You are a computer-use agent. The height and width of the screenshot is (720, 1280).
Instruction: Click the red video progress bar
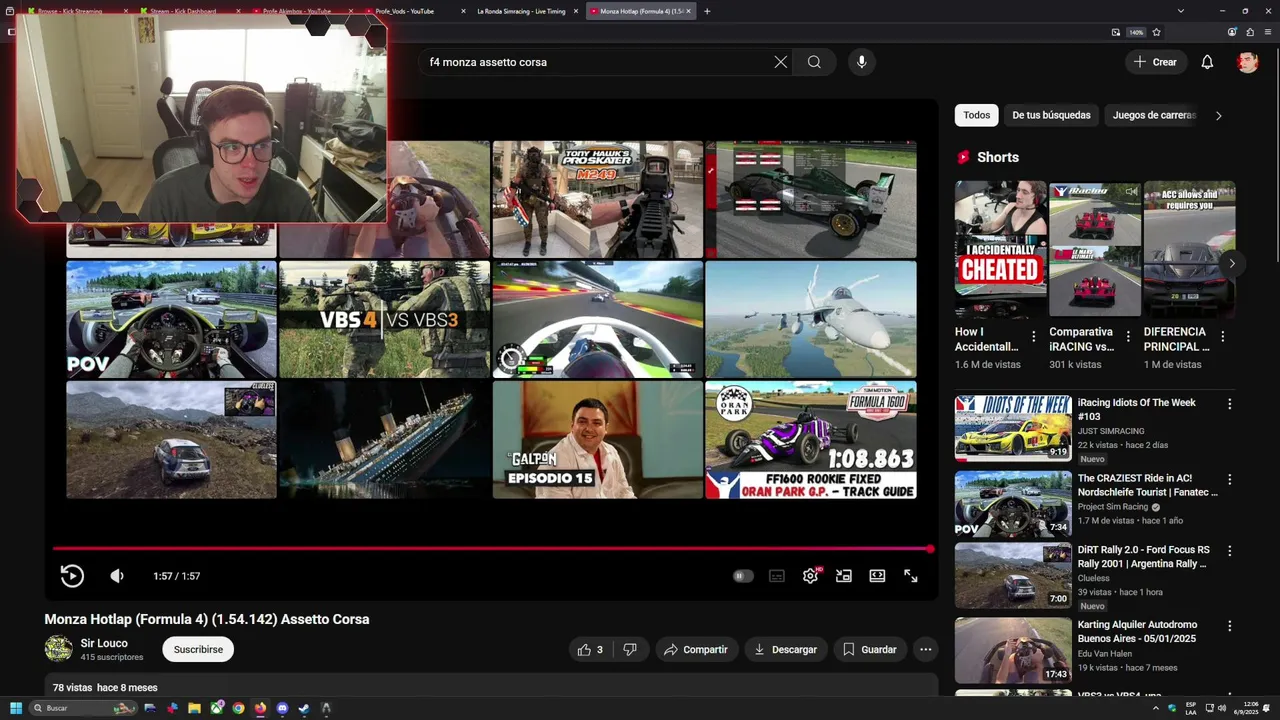(492, 549)
